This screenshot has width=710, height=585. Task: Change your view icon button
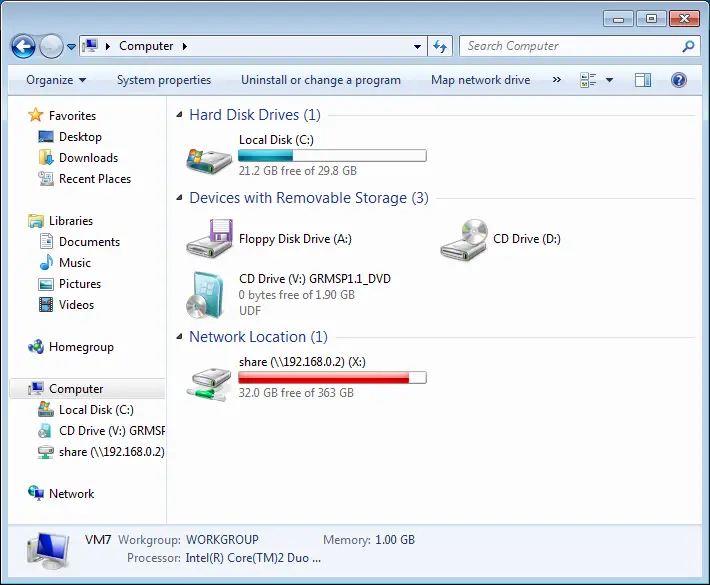pos(588,80)
